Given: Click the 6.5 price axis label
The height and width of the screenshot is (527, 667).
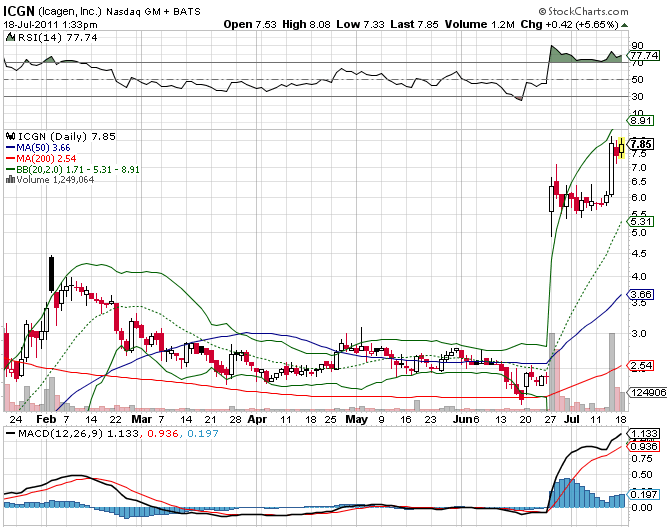Looking at the screenshot, I should point(638,182).
